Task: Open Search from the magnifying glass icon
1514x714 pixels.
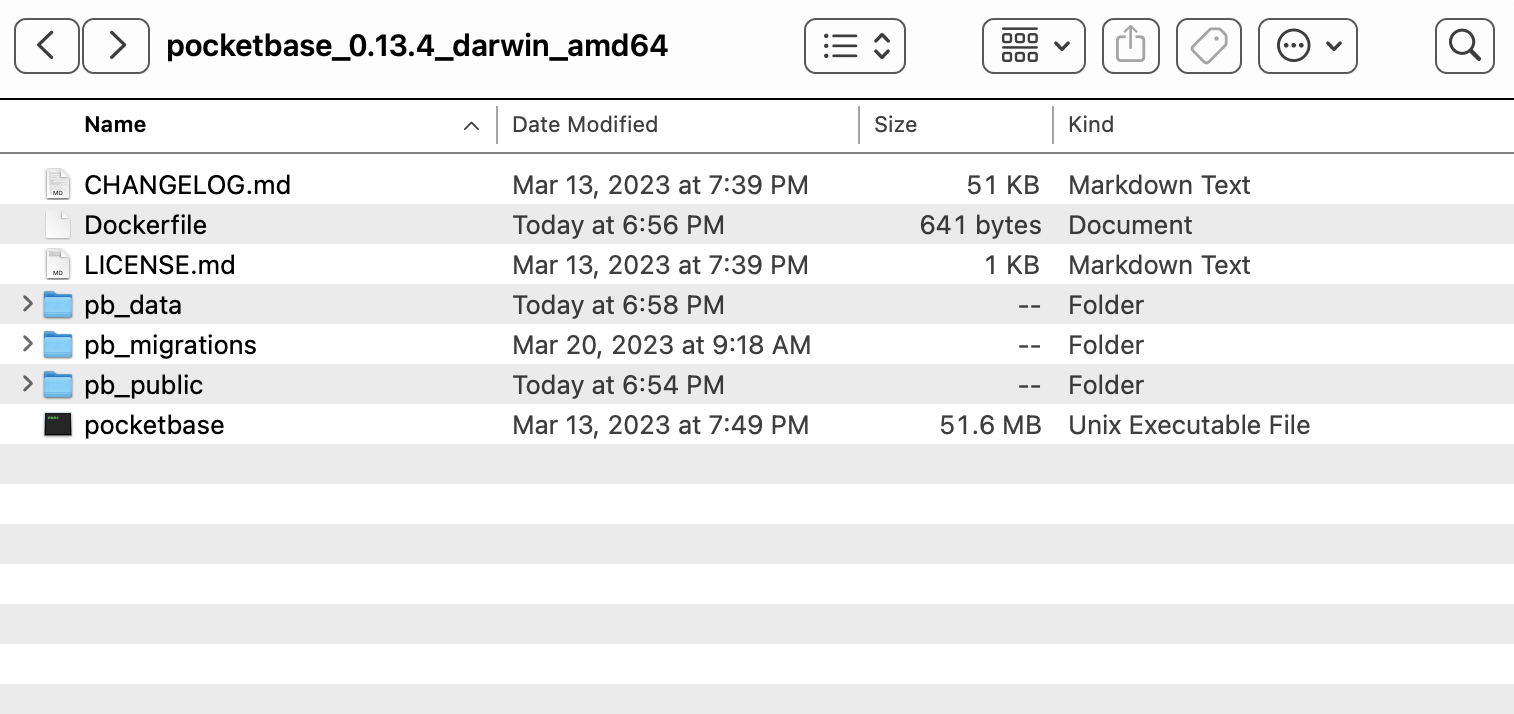Action: [x=1463, y=45]
